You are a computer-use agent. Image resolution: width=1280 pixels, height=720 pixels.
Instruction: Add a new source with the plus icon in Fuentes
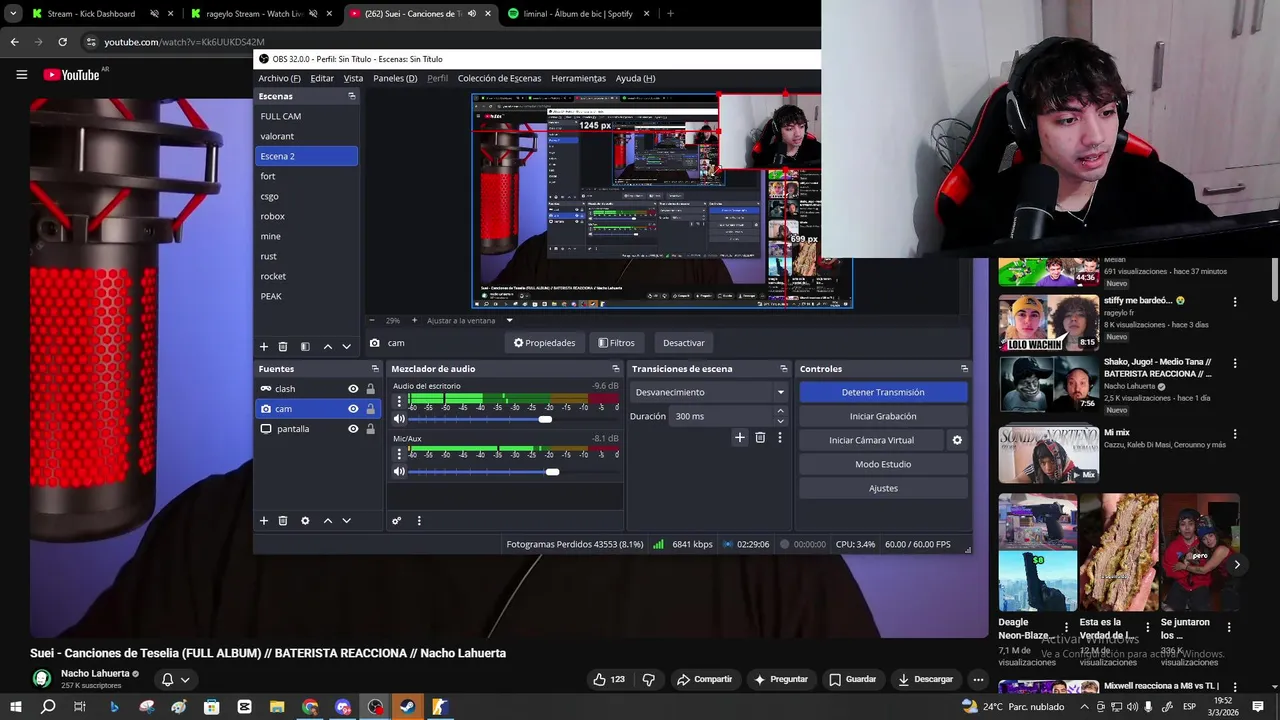point(264,520)
